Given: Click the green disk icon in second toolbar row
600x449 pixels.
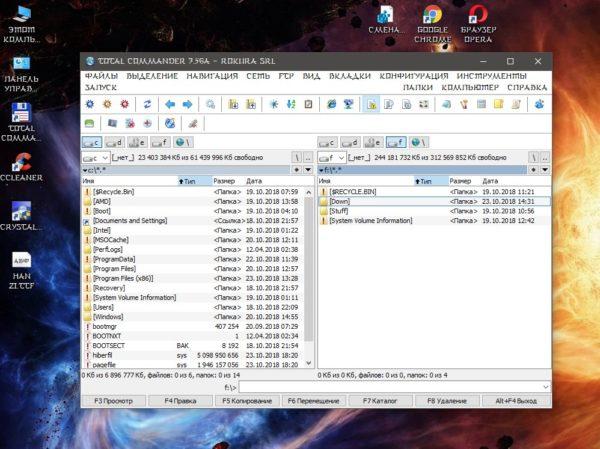Looking at the screenshot, I should (x=89, y=123).
